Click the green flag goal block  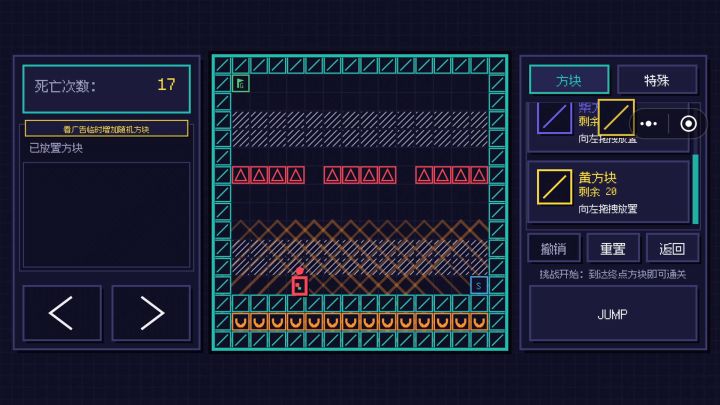click(241, 84)
